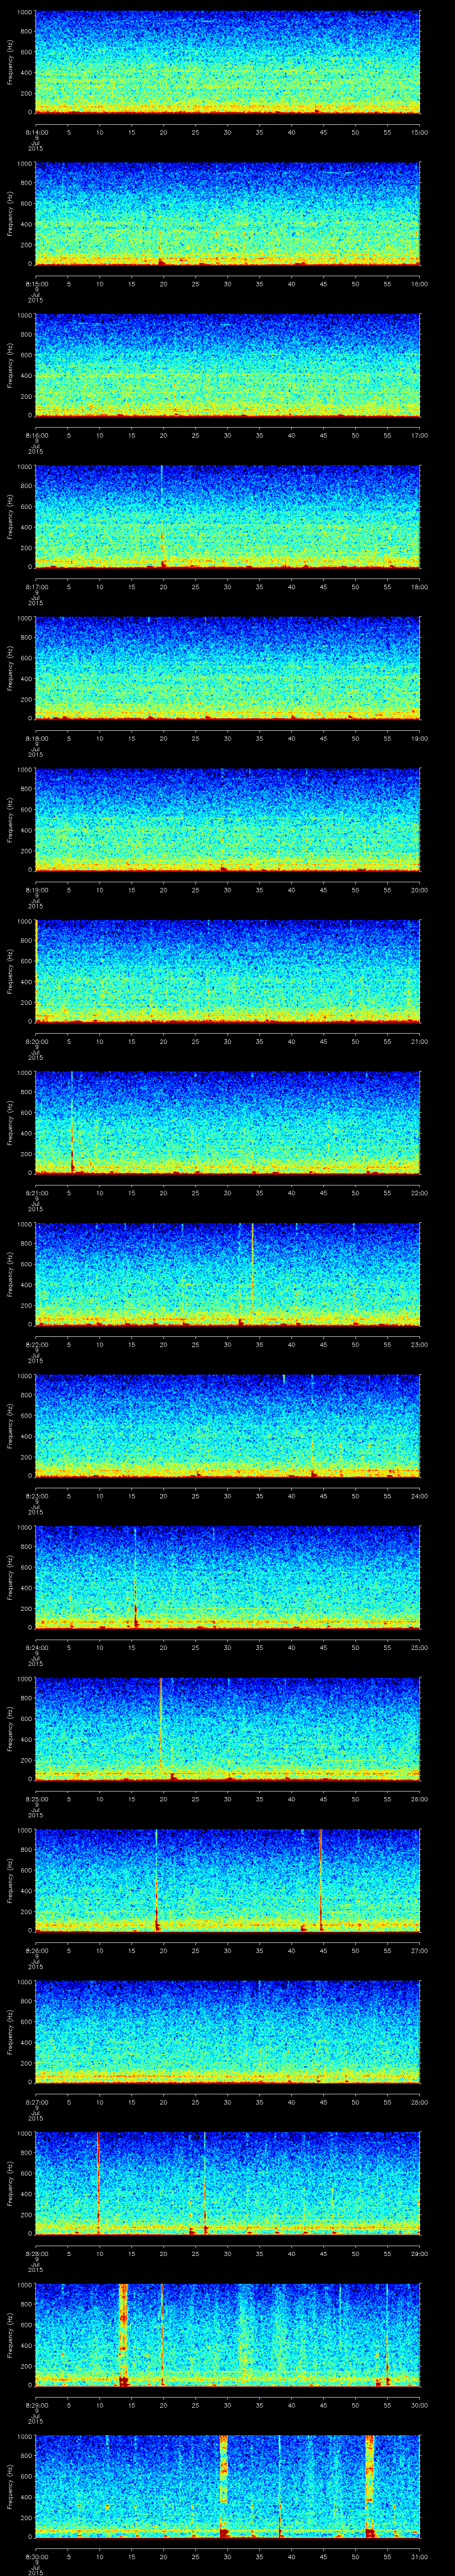455x2576 pixels.
Task: Select the '8:17:00' start time label
Action: click(x=36, y=586)
